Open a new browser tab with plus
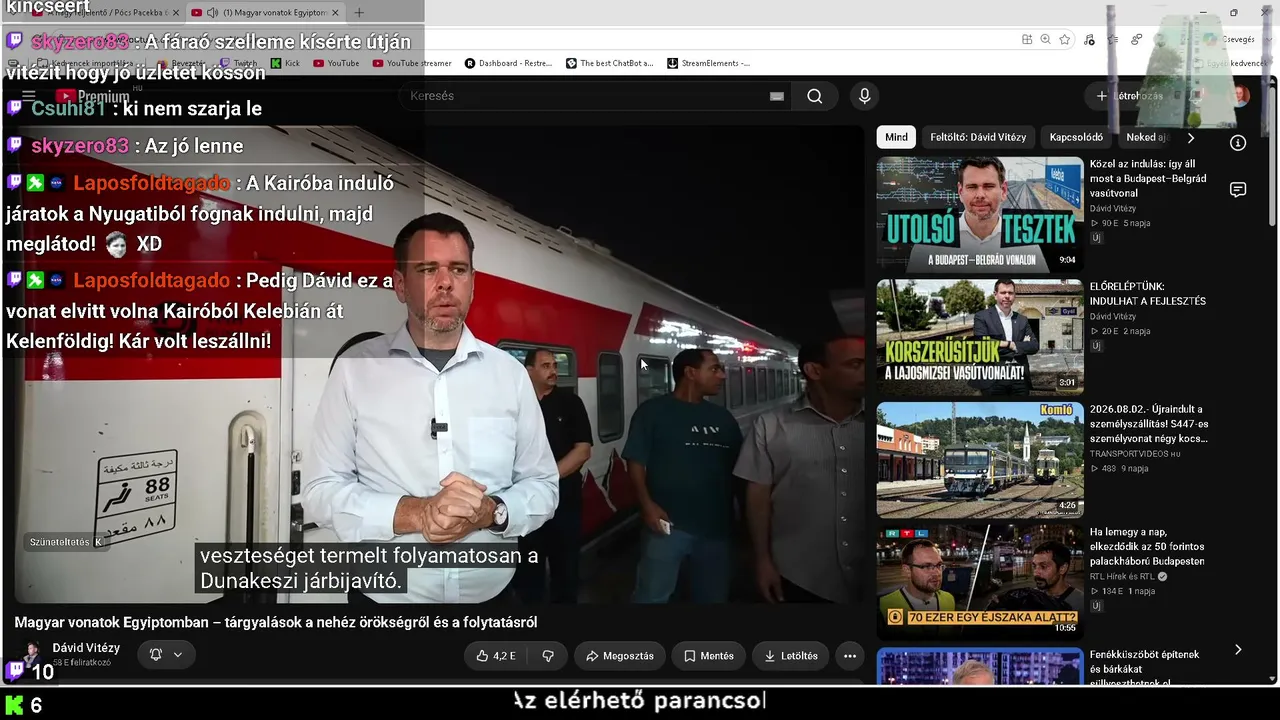Viewport: 1280px width, 720px height. tap(359, 13)
